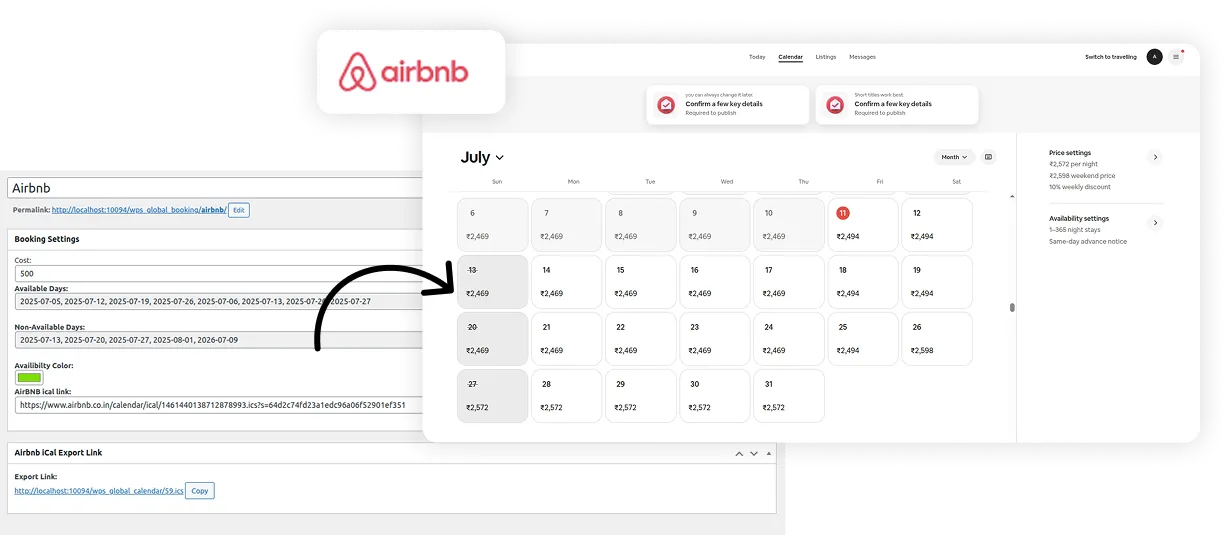1230x536 pixels.
Task: Open the Listings tab
Action: point(826,57)
